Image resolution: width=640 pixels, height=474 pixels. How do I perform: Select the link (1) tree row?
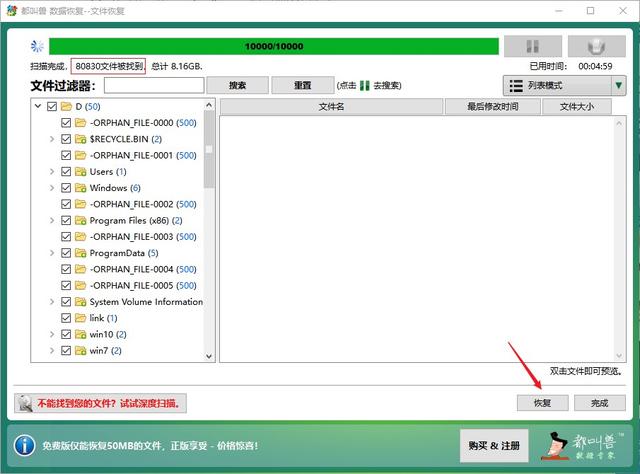[x=103, y=318]
